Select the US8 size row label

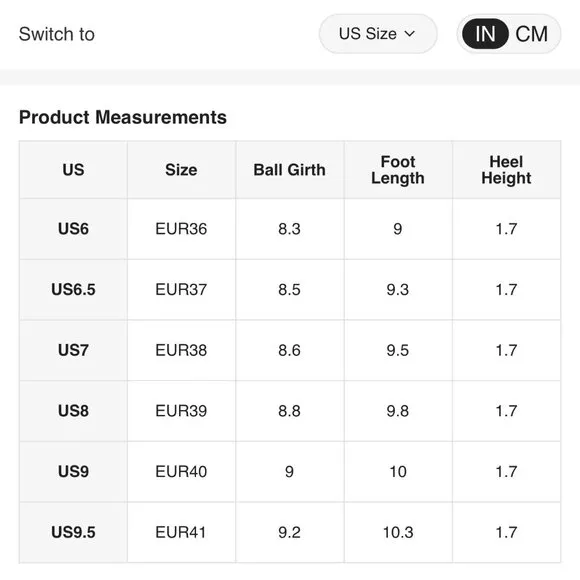73,411
